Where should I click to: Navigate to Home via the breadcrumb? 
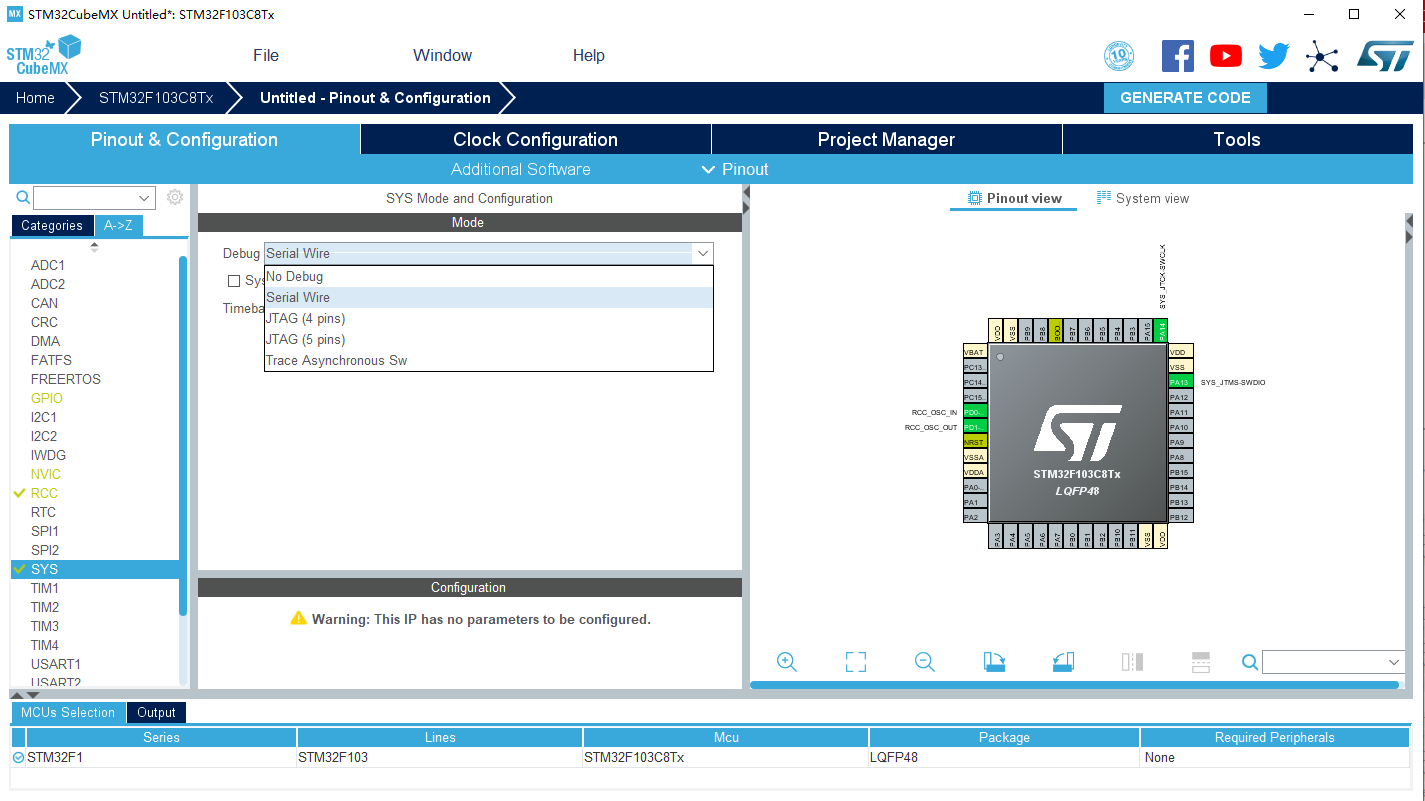(x=35, y=97)
